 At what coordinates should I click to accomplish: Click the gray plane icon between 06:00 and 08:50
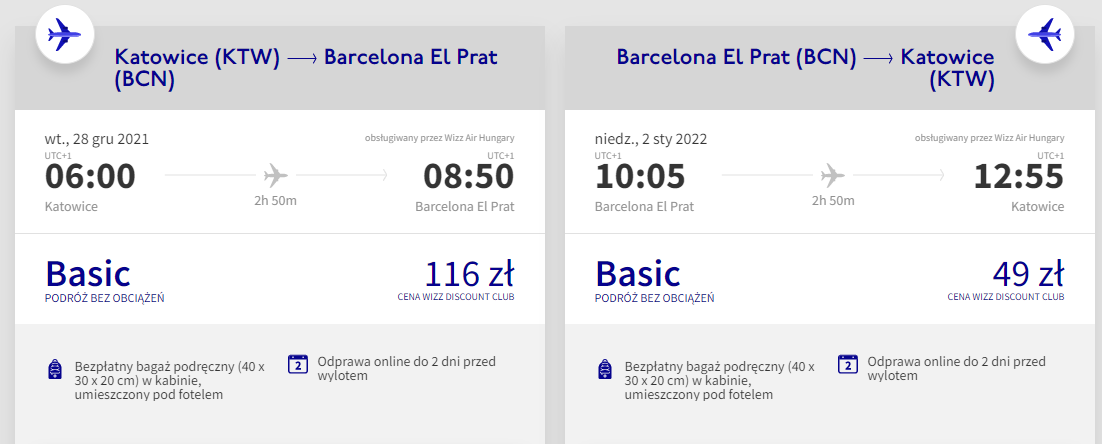[276, 176]
